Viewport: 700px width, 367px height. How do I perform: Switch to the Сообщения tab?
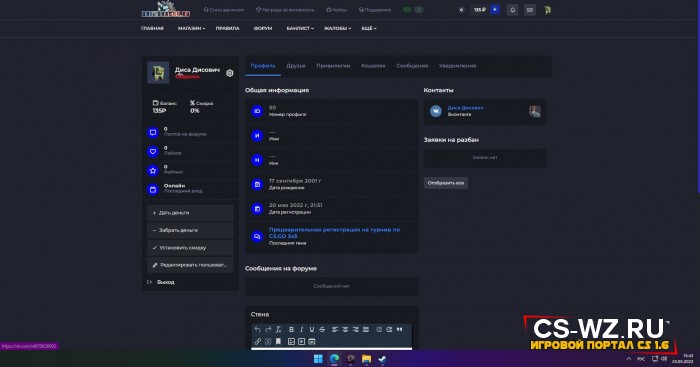pos(412,66)
